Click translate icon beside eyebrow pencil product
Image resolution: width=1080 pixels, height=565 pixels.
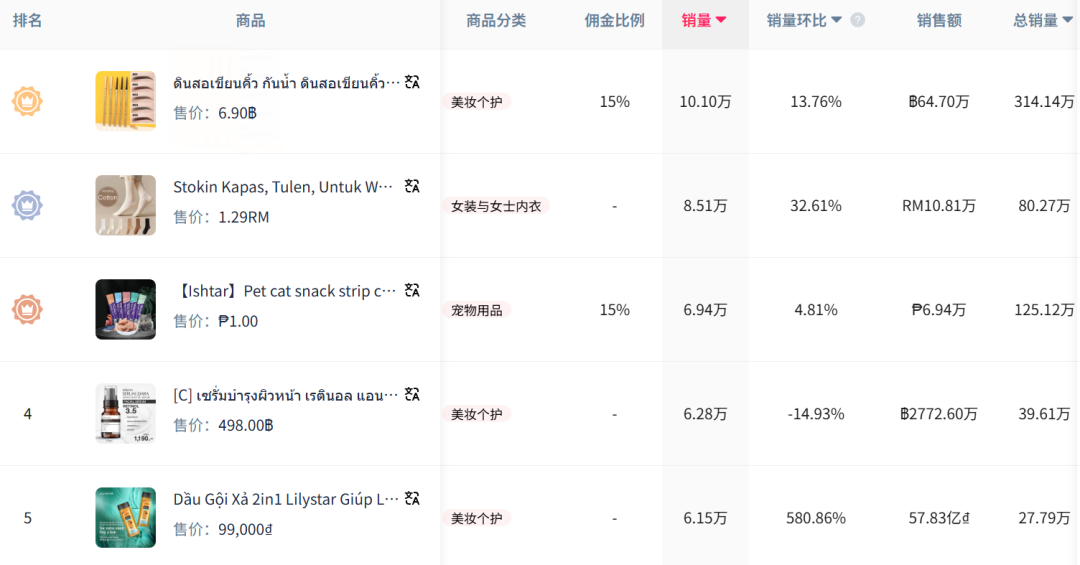pos(412,82)
